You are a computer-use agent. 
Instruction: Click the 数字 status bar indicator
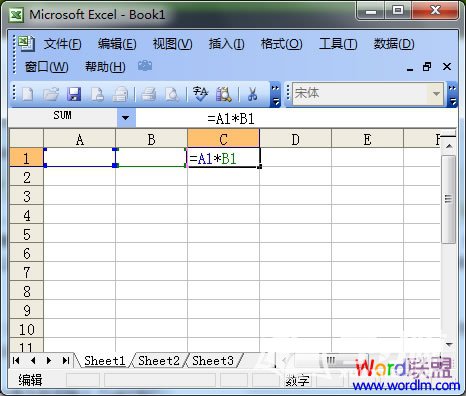297,381
